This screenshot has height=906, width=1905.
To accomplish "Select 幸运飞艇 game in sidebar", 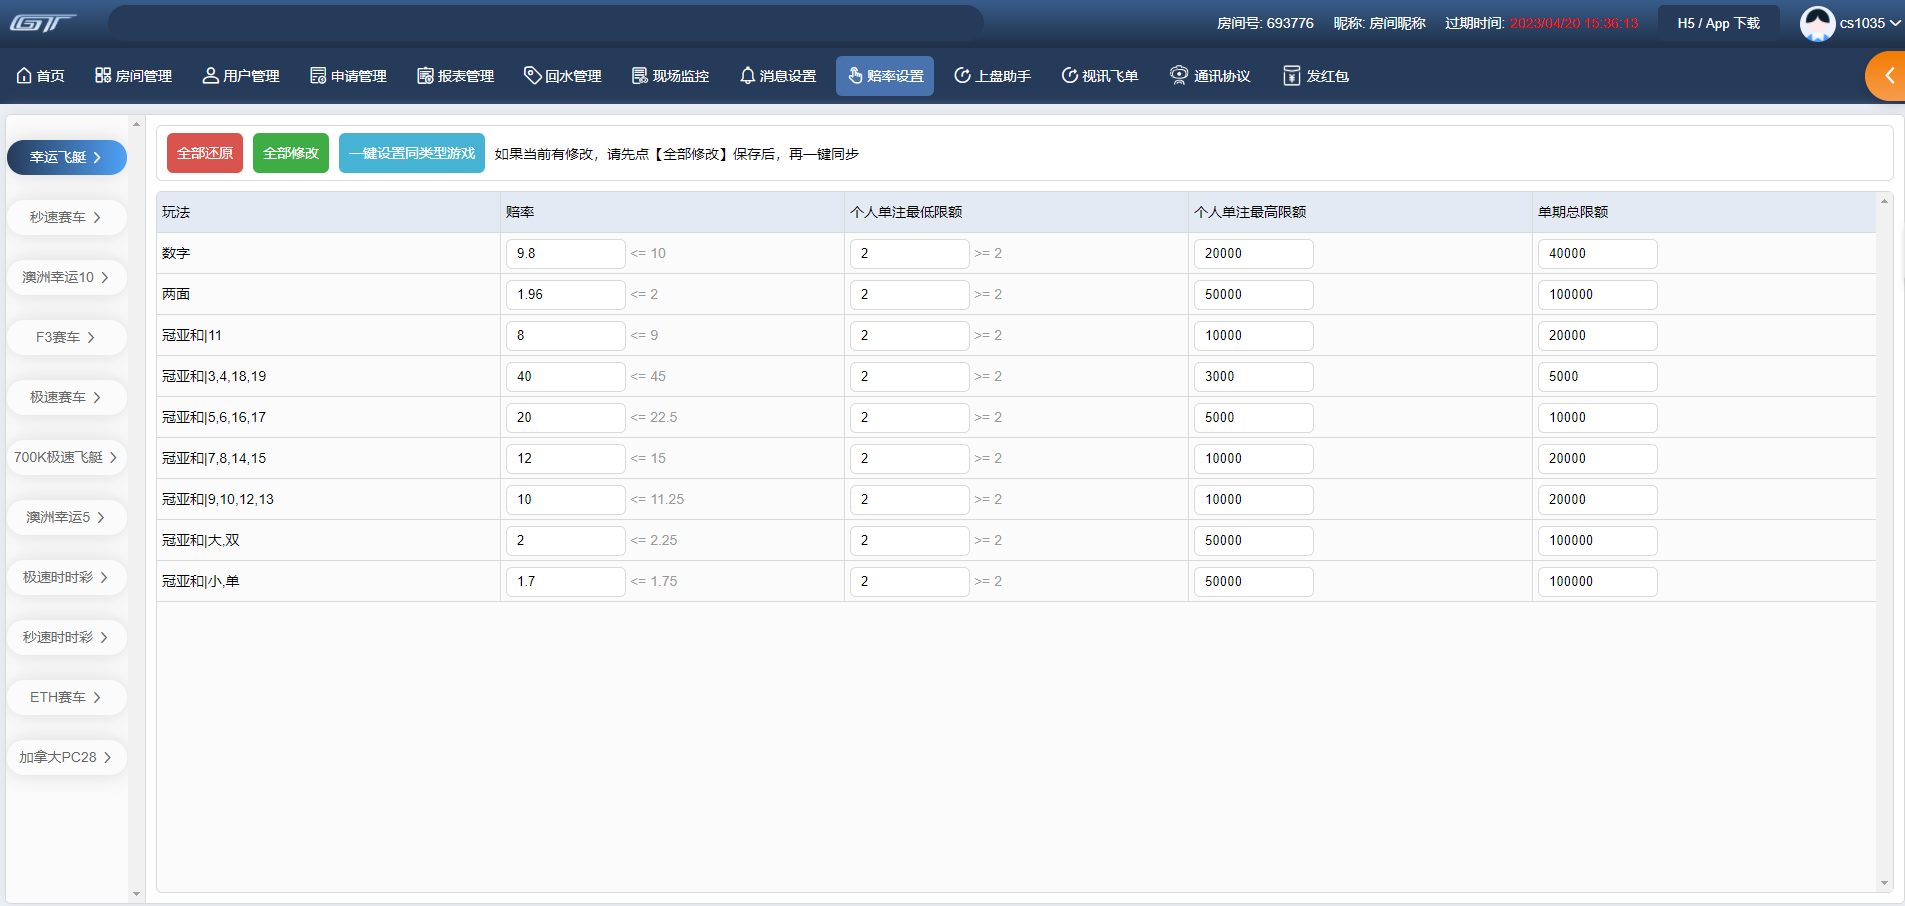I will 67,157.
